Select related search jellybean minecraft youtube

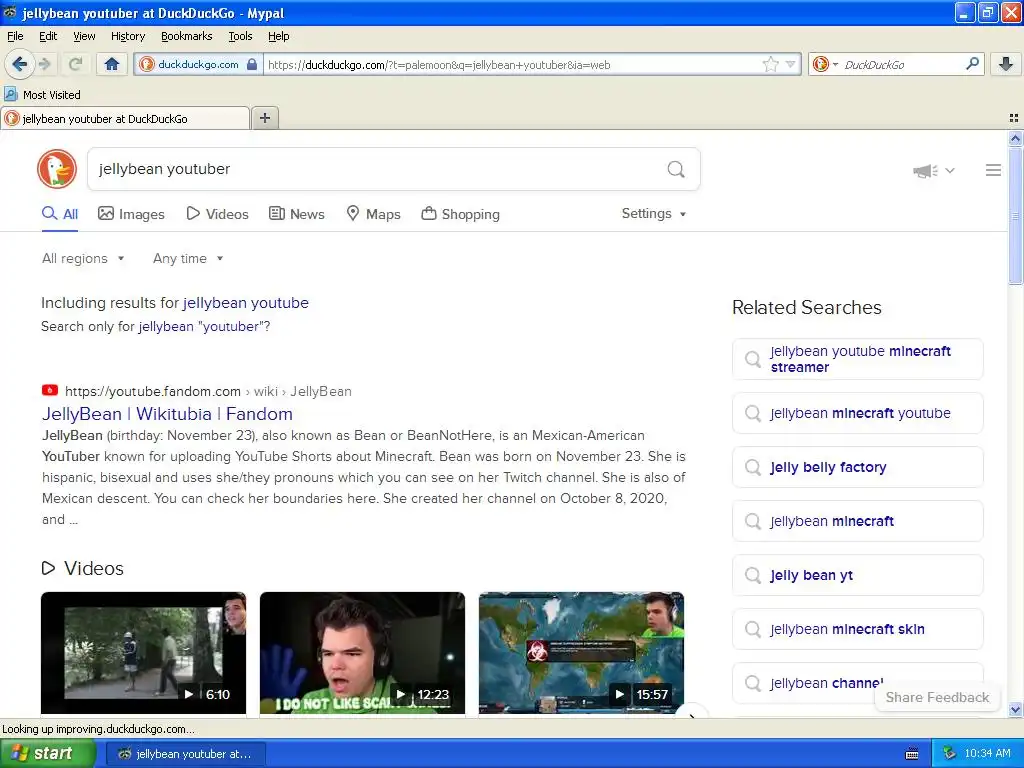coord(857,413)
